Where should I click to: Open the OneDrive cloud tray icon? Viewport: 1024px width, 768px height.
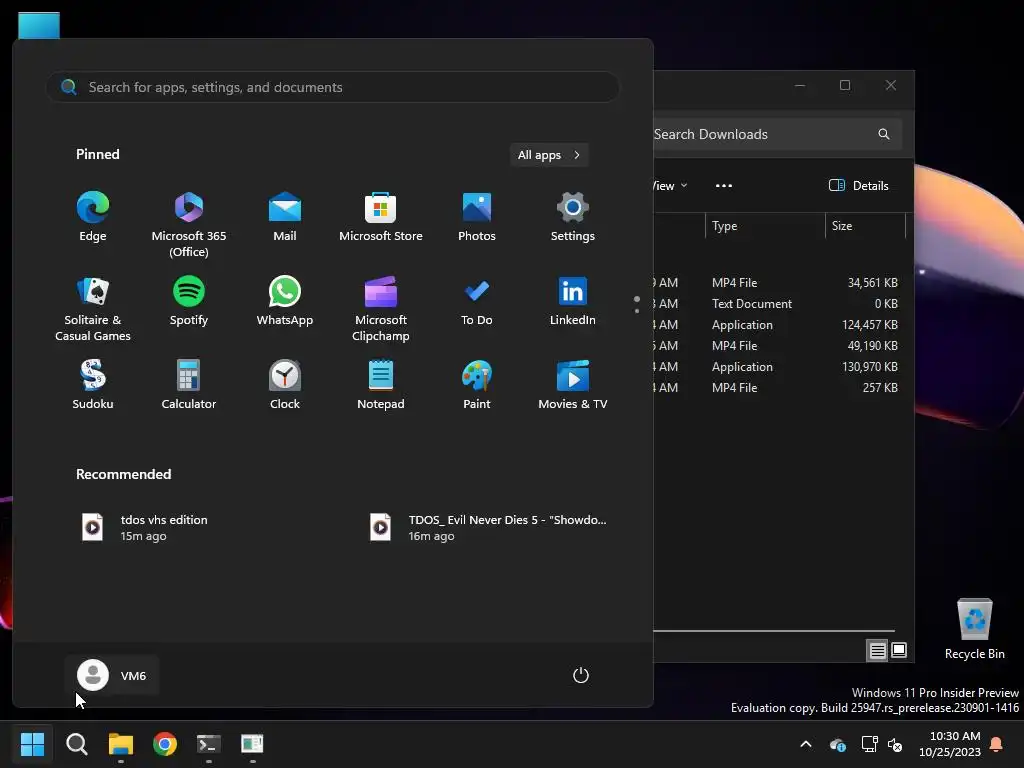[x=838, y=744]
